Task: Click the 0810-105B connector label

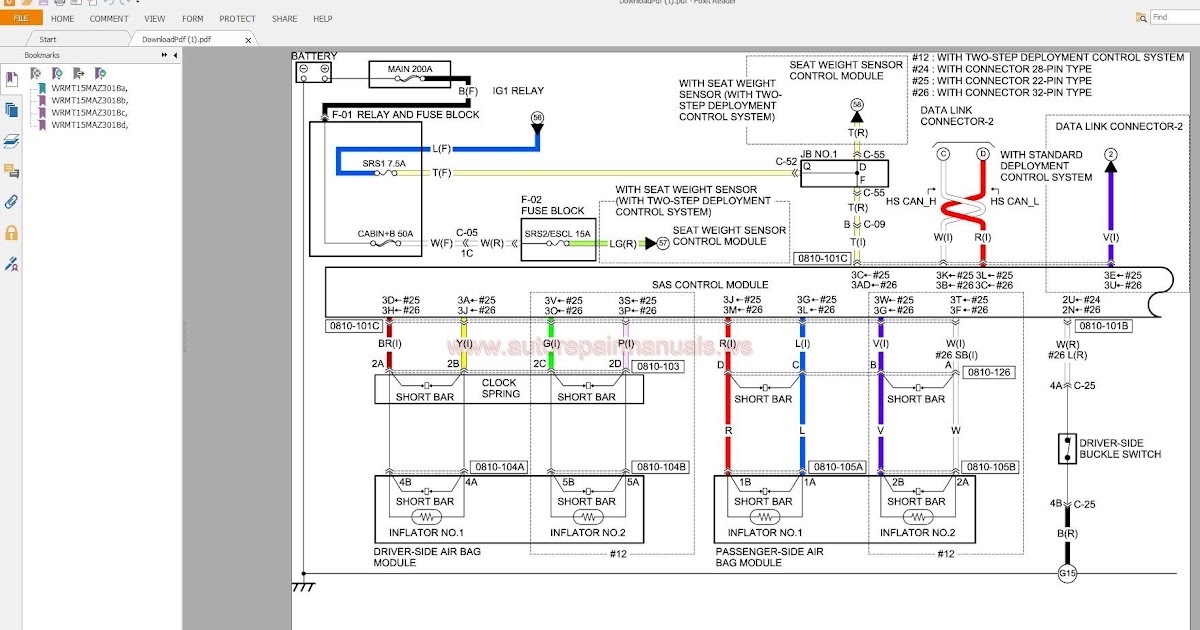Action: click(x=990, y=467)
